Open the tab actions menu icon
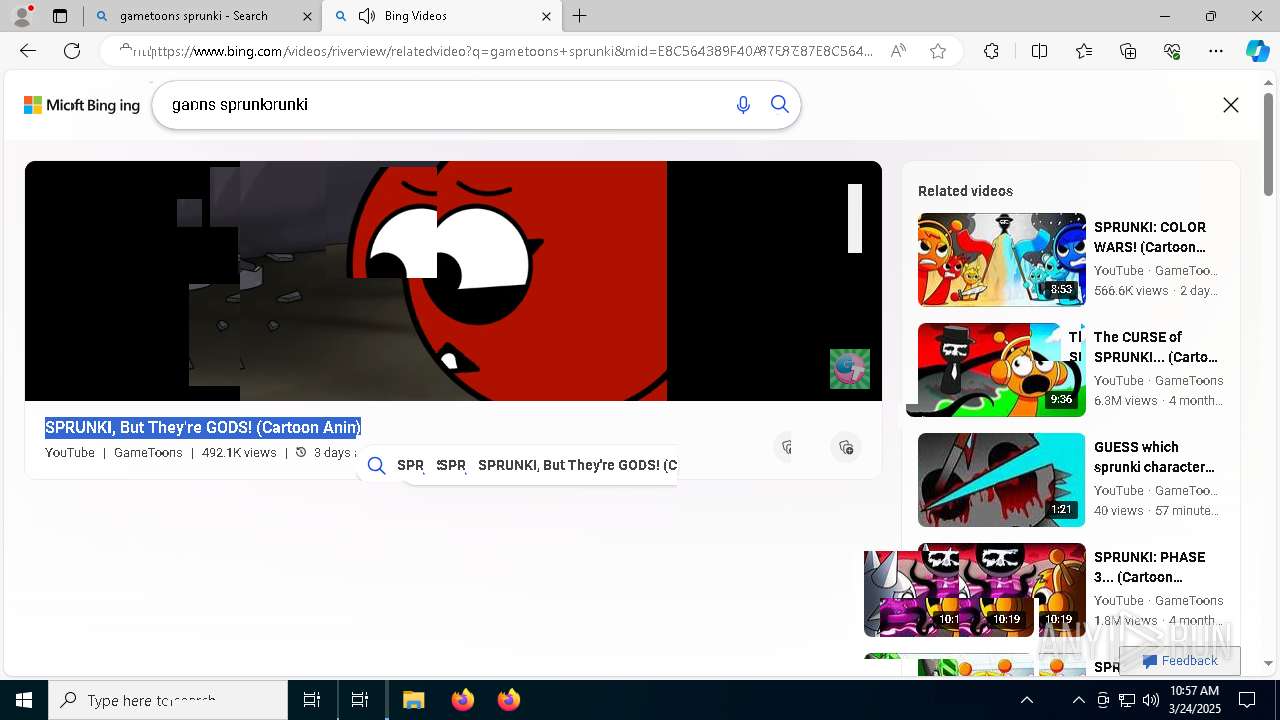The height and width of the screenshot is (720, 1280). pyautogui.click(x=60, y=16)
